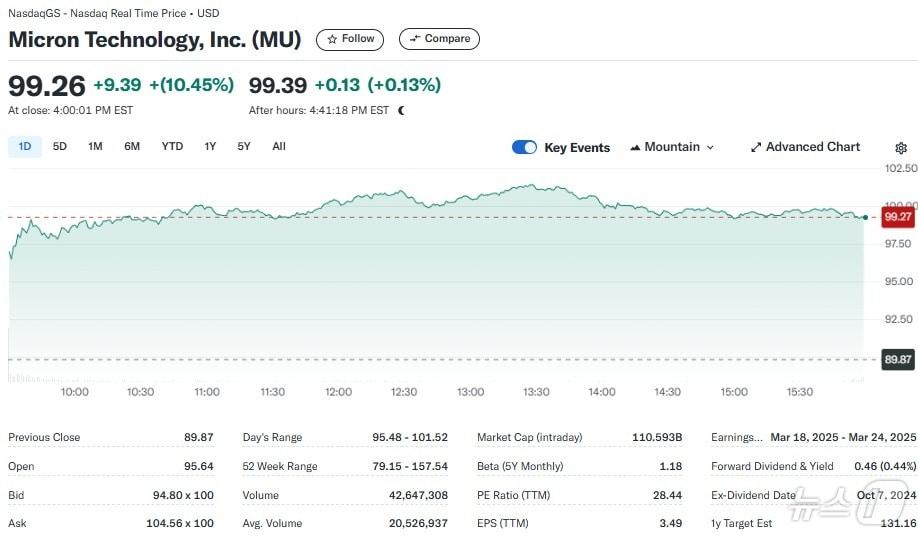Expand the Mountain chart style dropdown
918x537 pixels.
pos(710,147)
